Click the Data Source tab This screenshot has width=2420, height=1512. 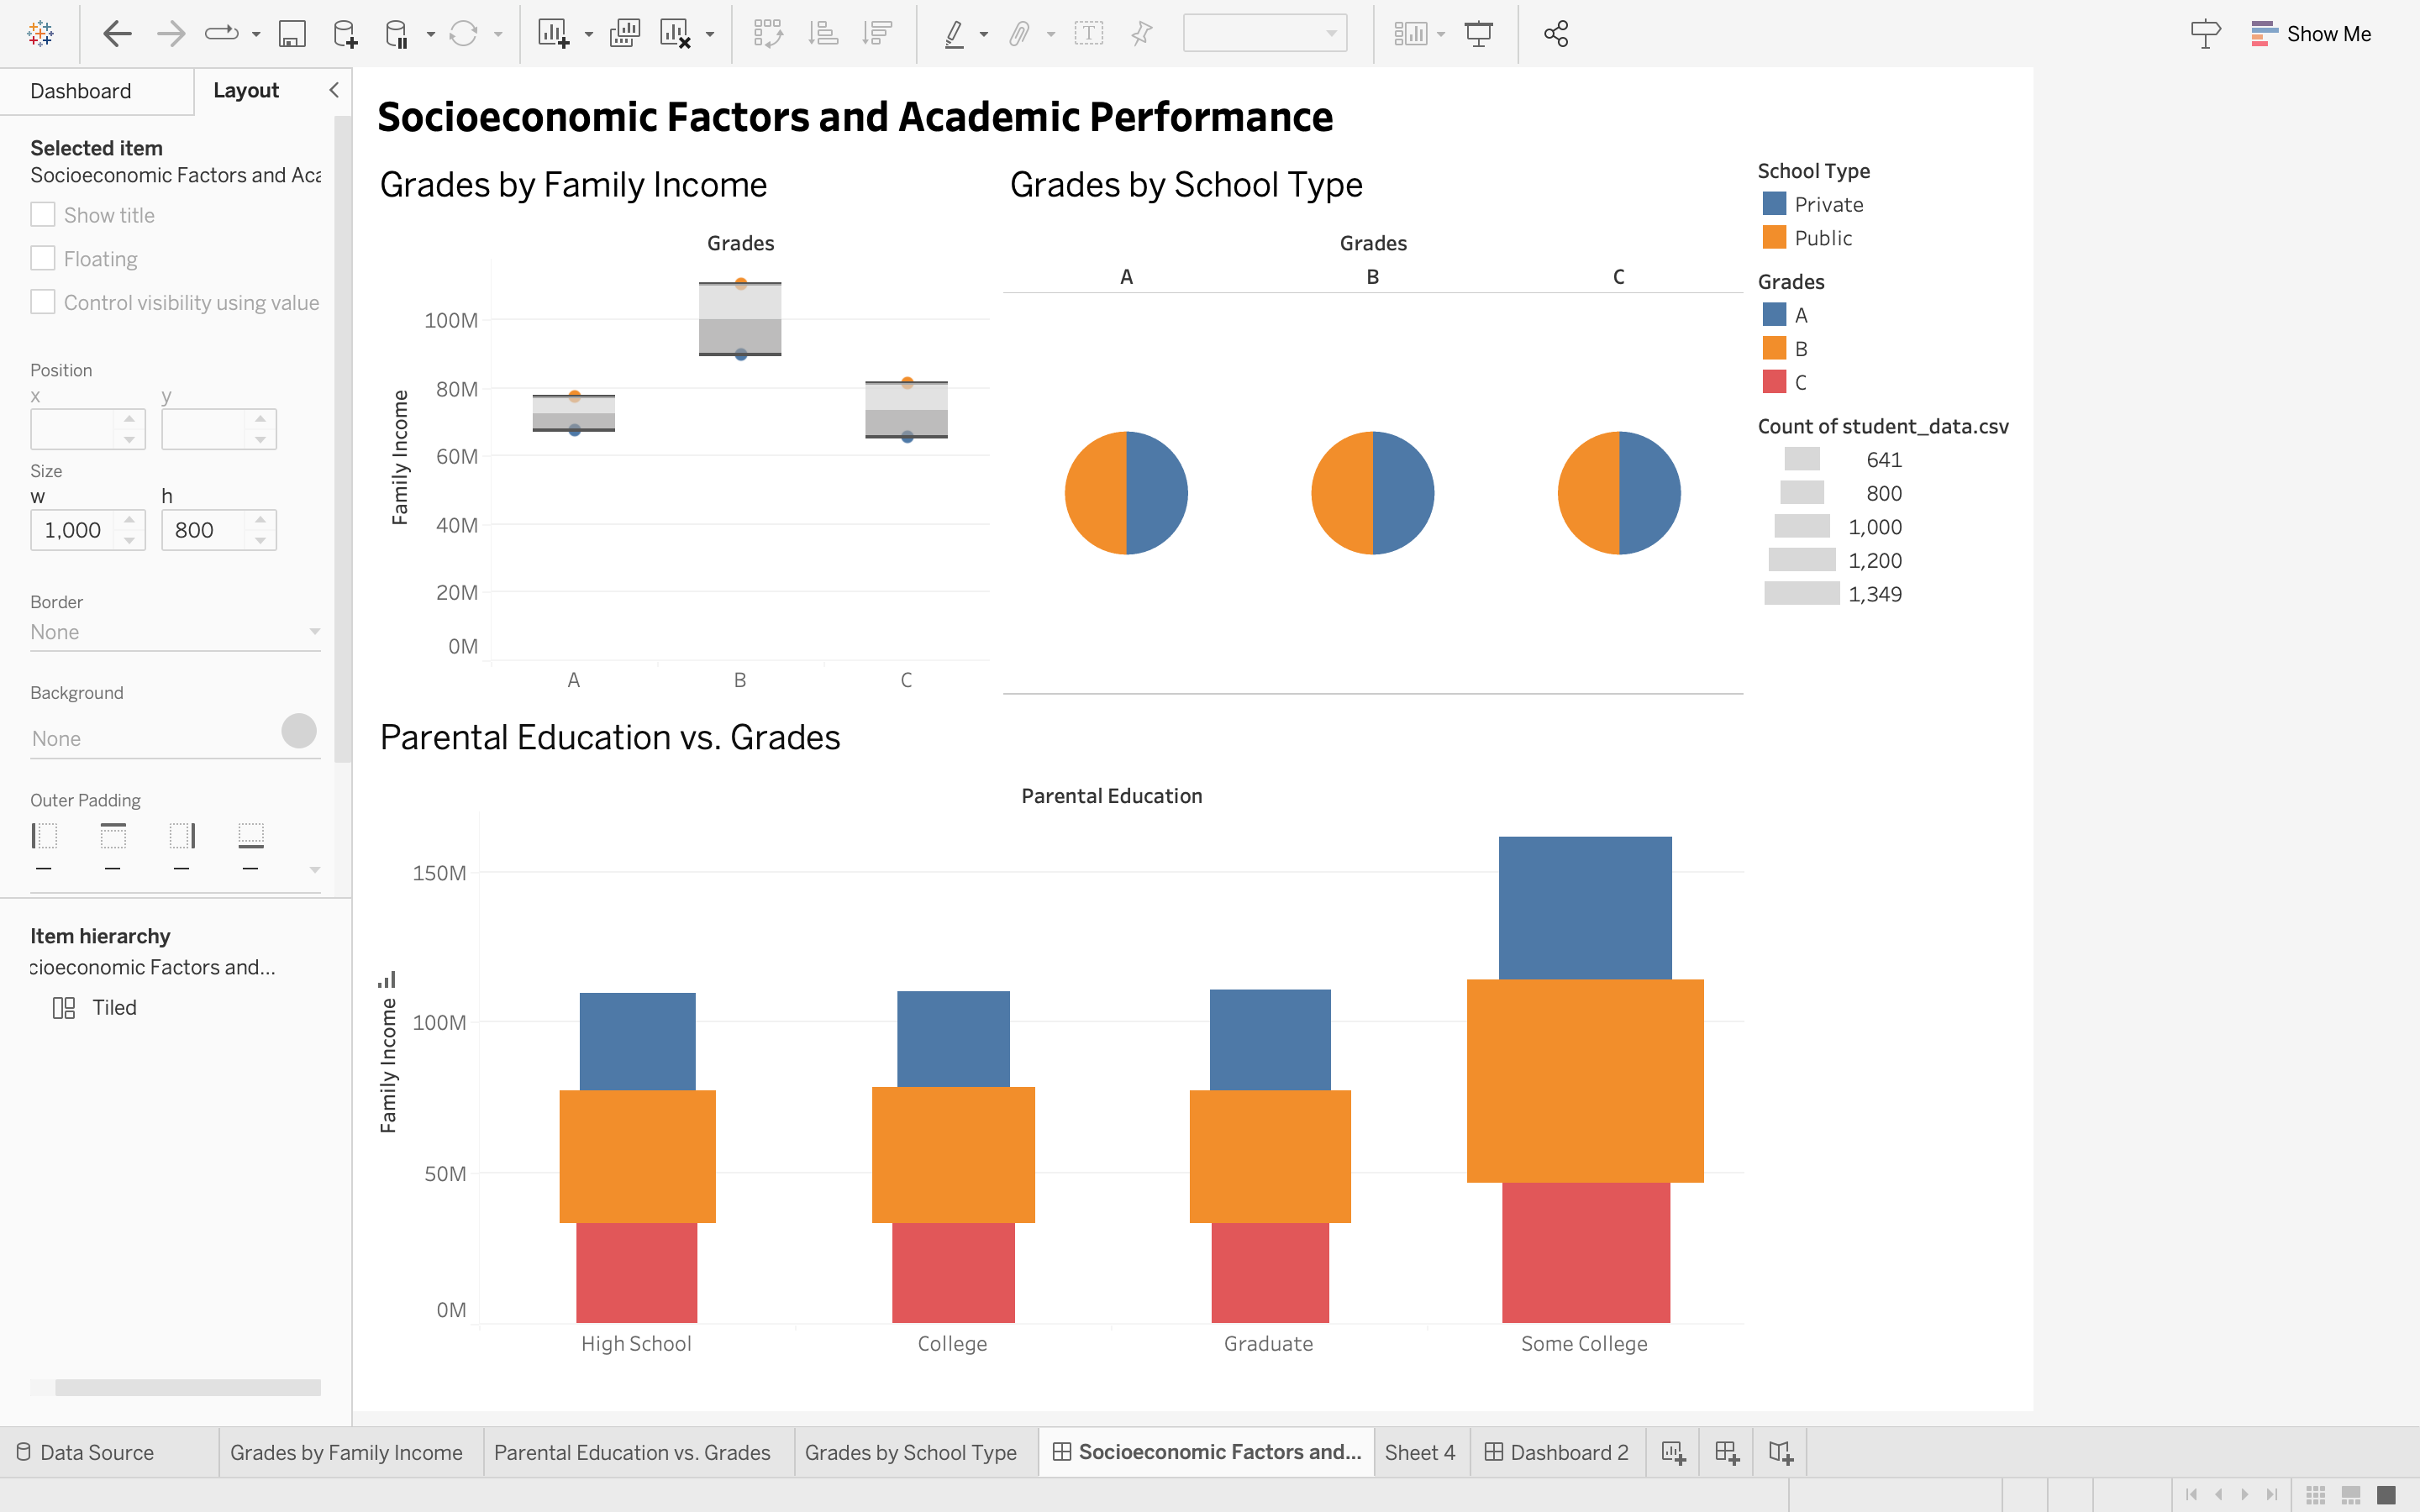pyautogui.click(x=96, y=1452)
